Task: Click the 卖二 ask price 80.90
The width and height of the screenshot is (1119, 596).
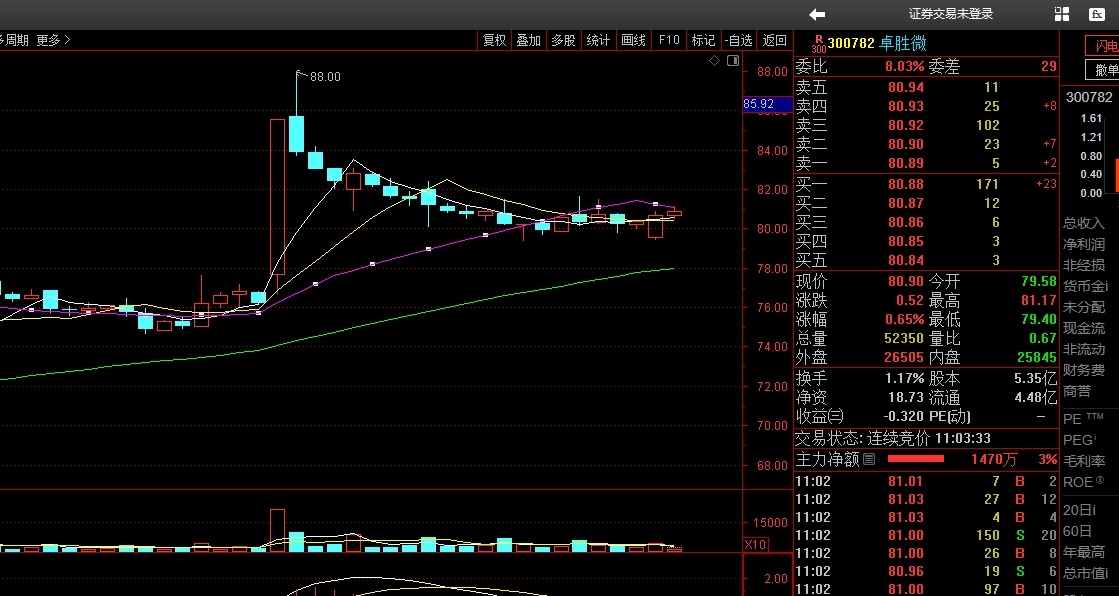Action: (906, 145)
